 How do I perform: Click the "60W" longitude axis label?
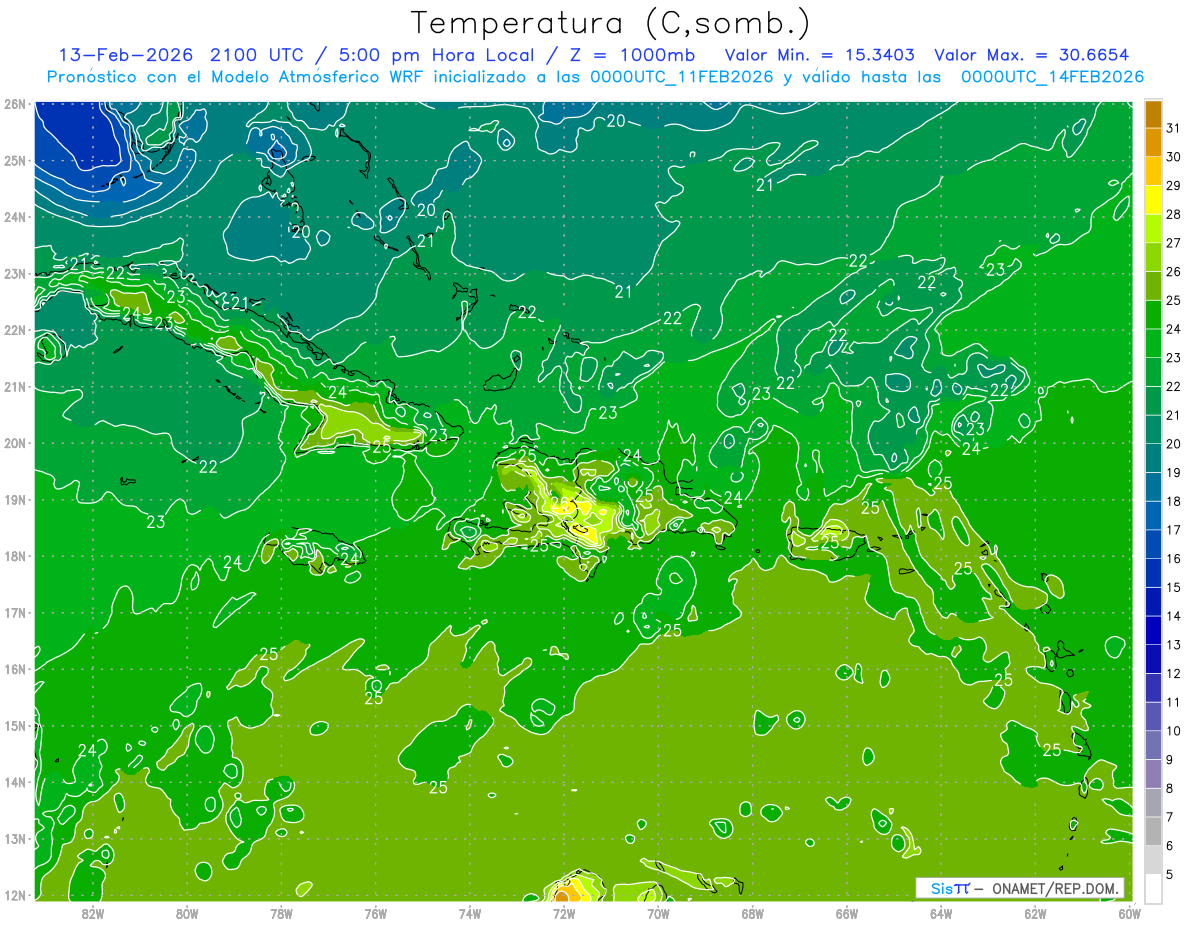1129,913
